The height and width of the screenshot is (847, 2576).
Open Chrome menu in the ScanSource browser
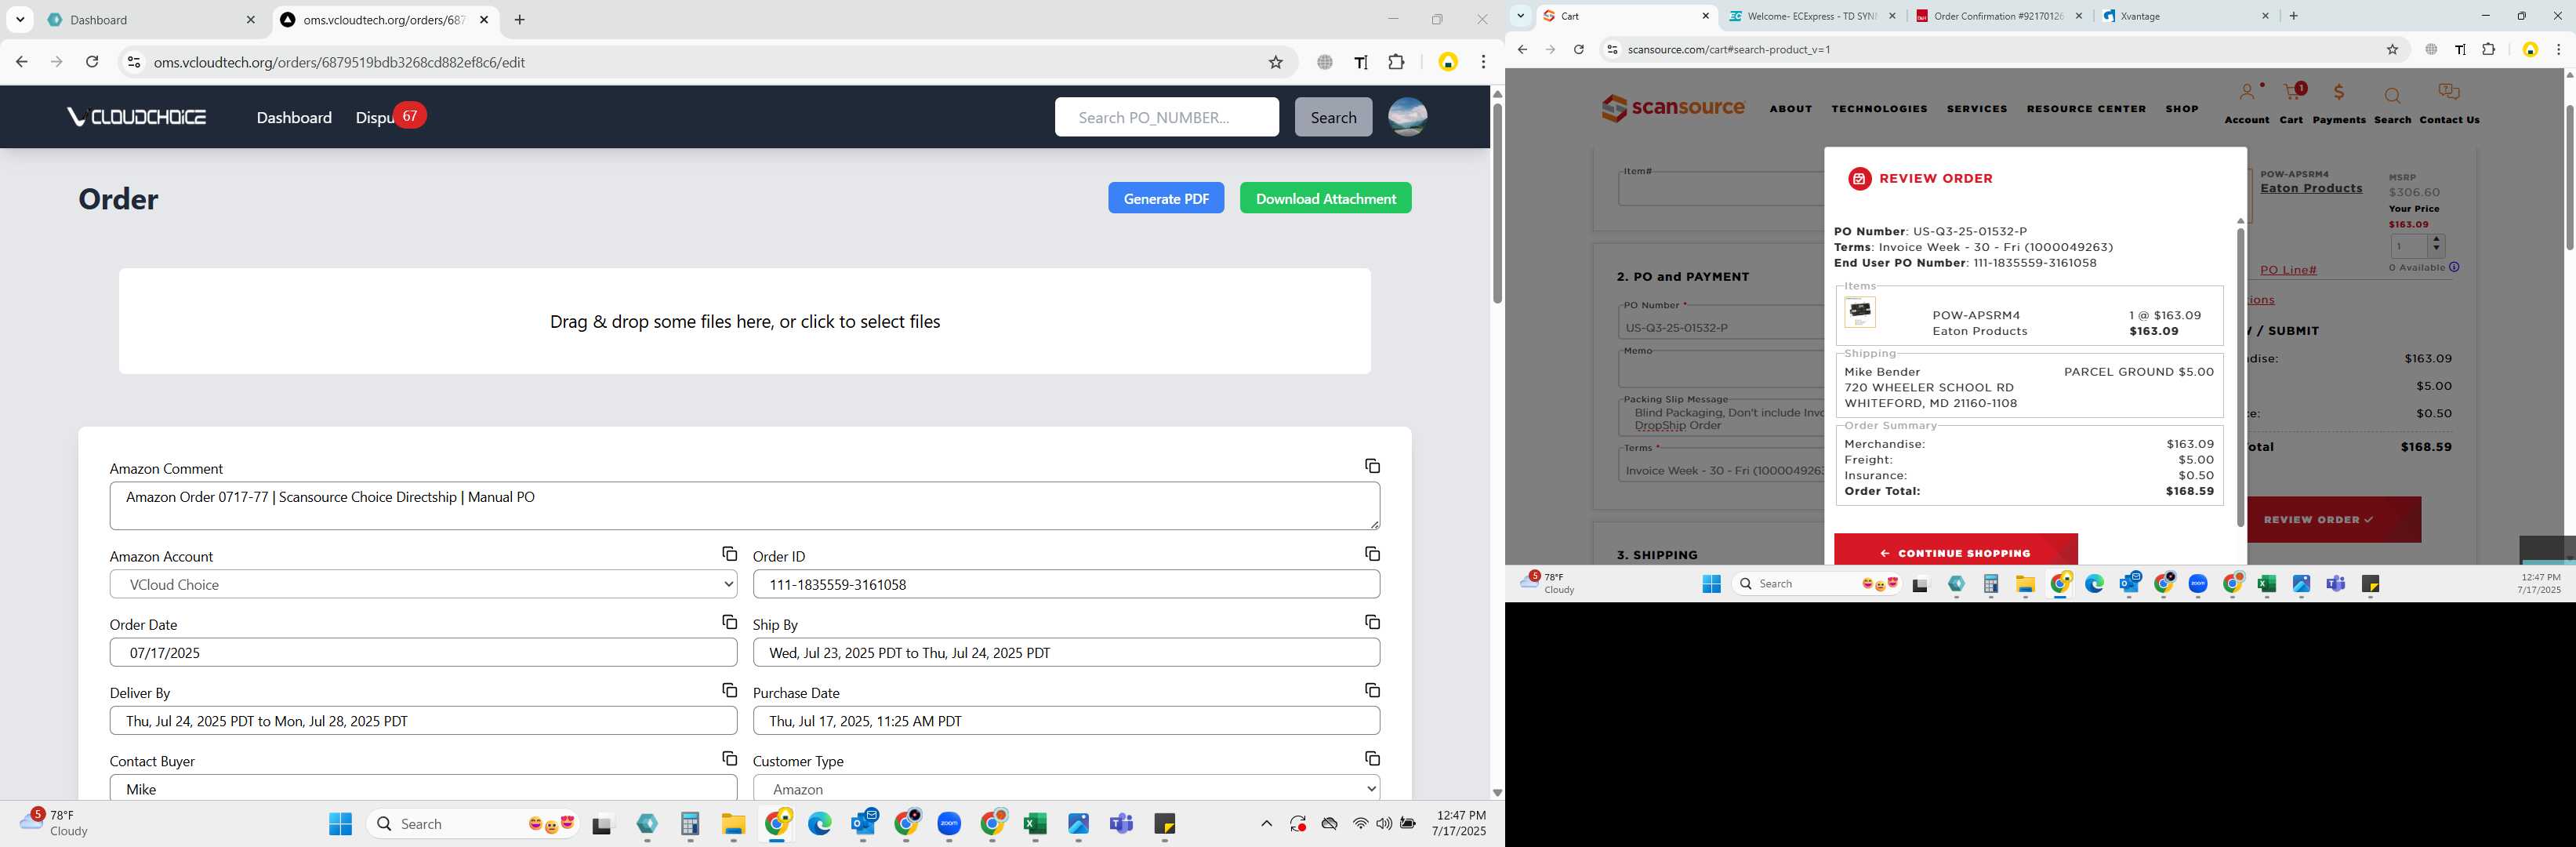pyautogui.click(x=2558, y=49)
